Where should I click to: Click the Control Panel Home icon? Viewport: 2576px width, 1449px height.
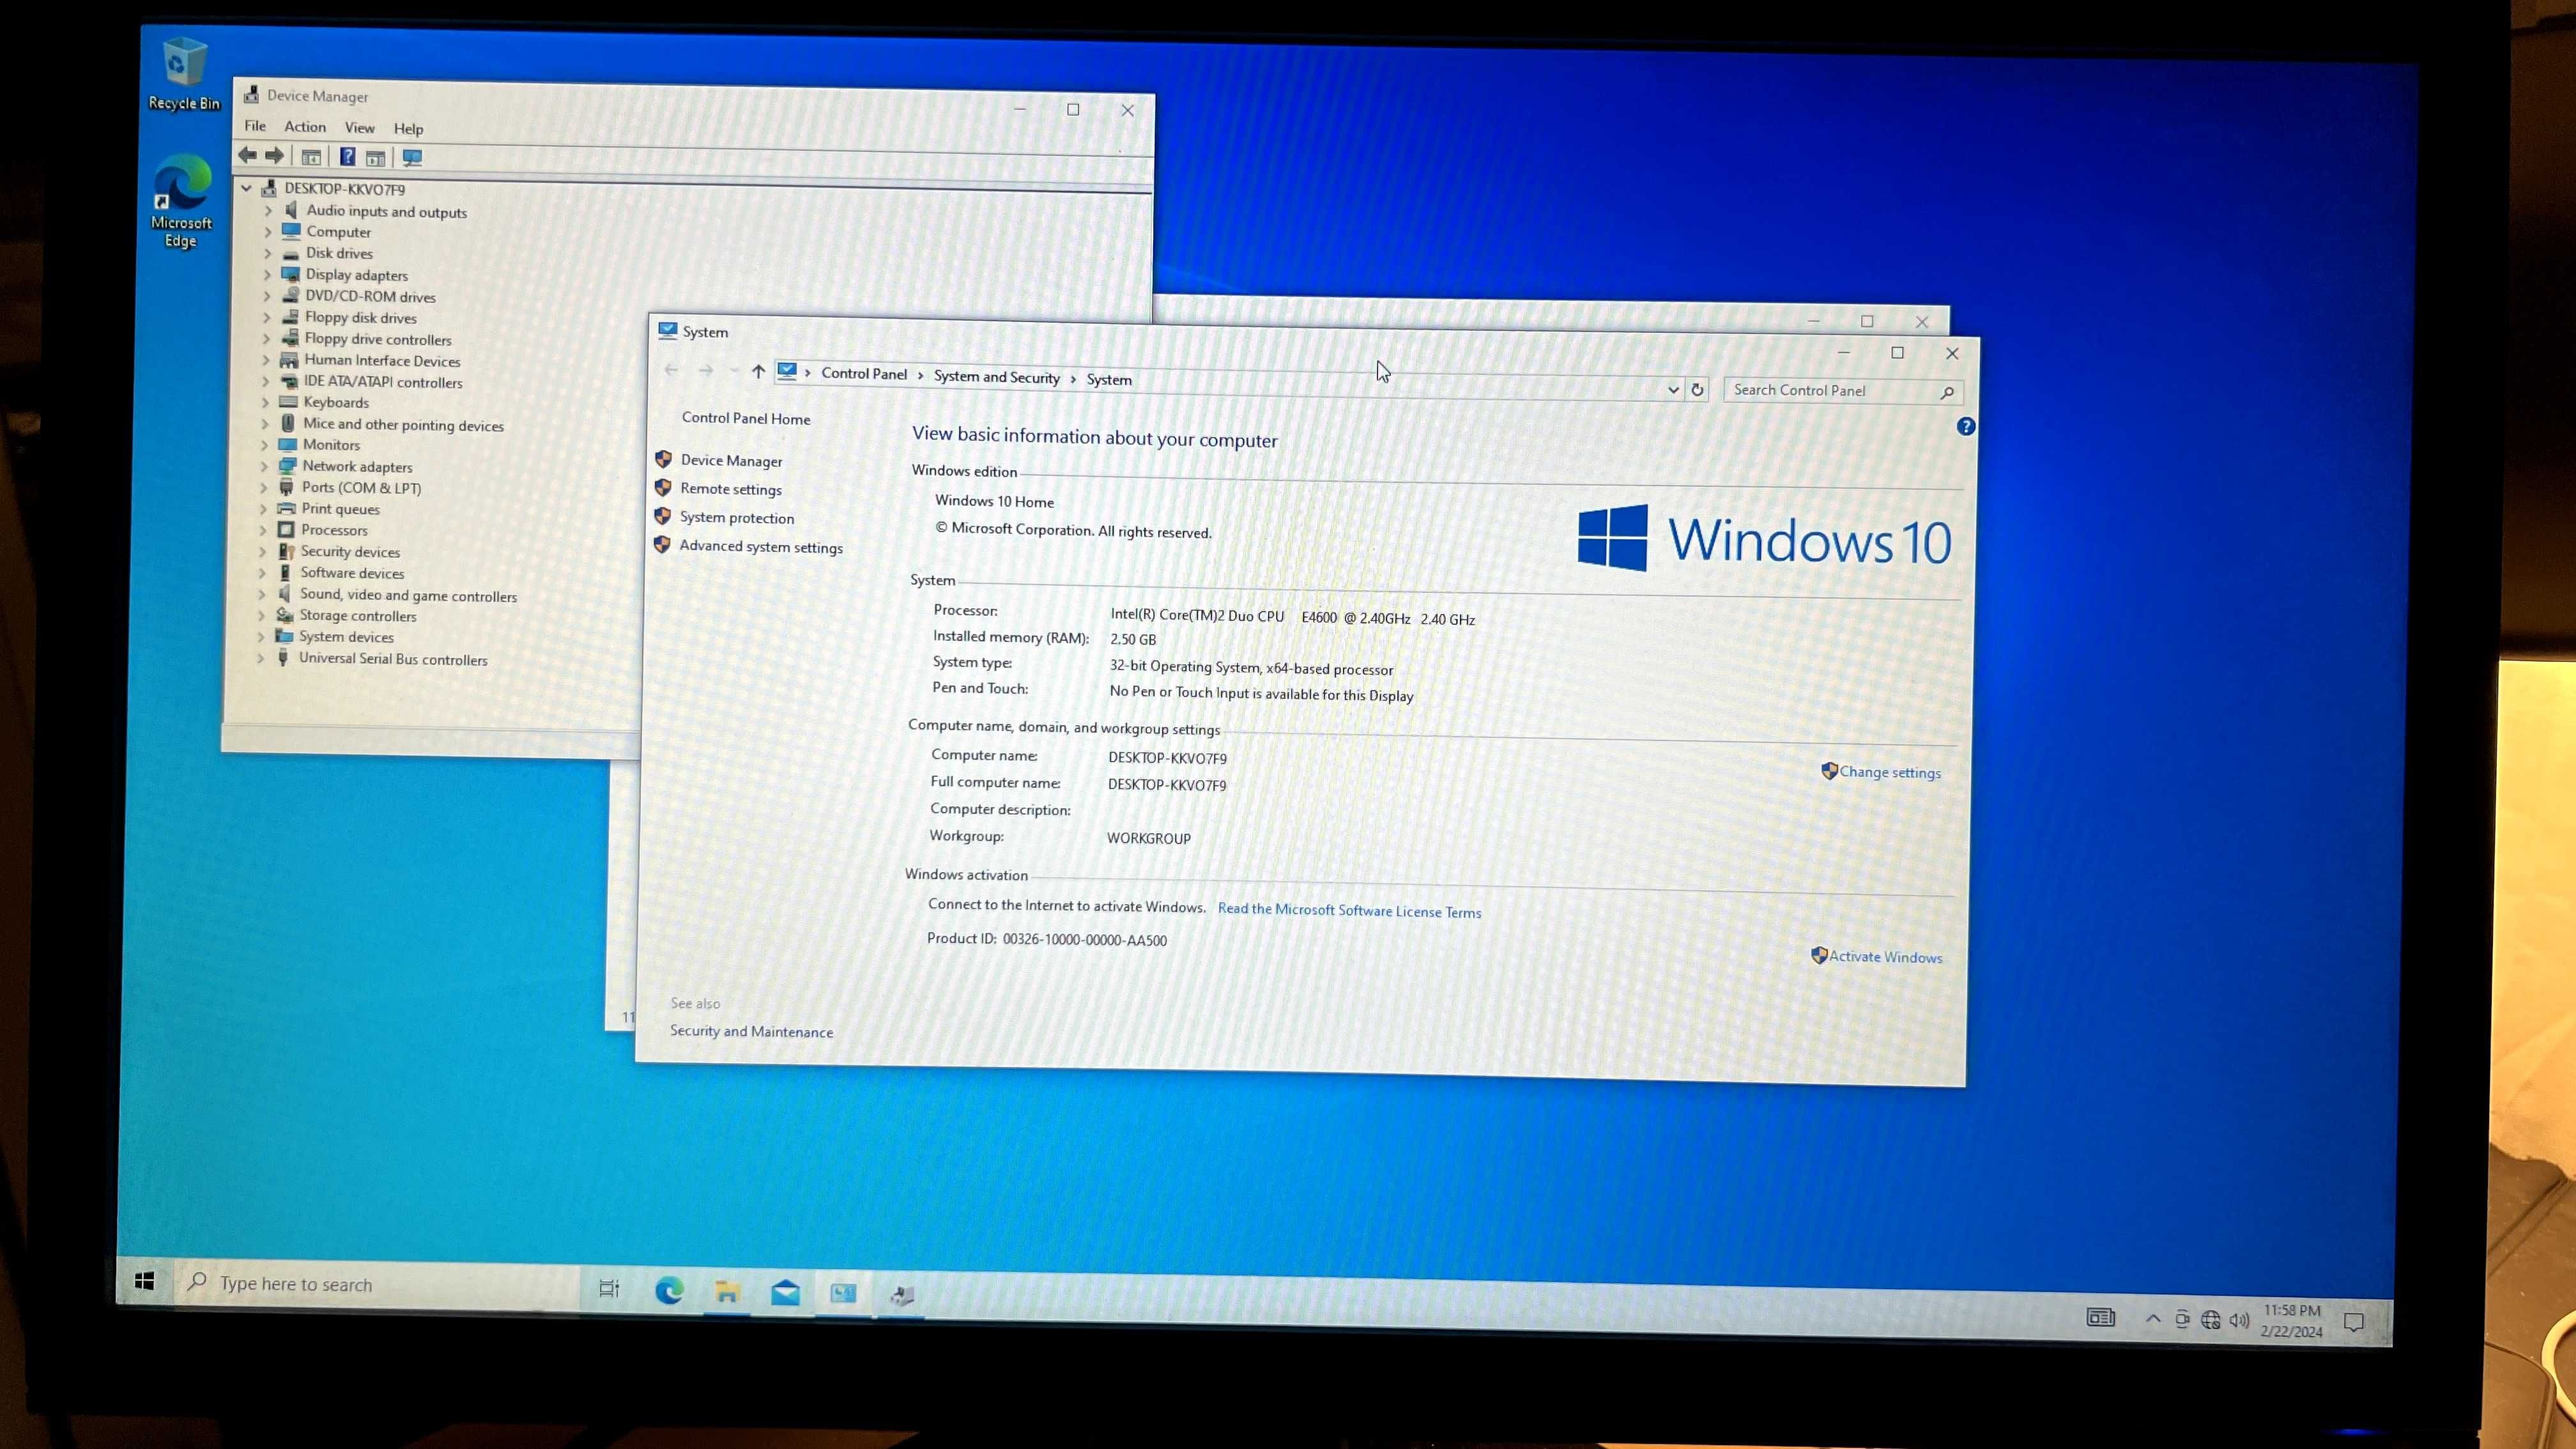point(745,418)
